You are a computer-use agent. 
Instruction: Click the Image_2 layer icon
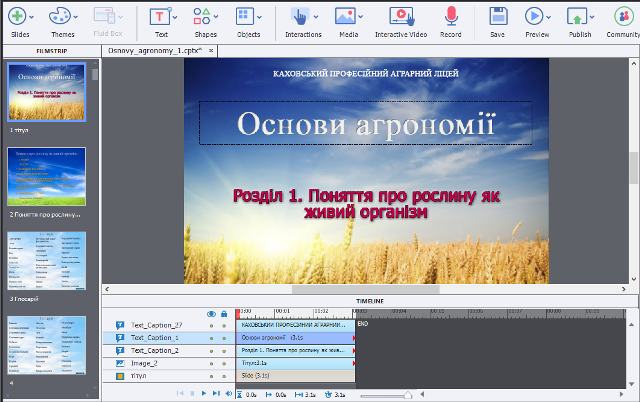tap(120, 363)
